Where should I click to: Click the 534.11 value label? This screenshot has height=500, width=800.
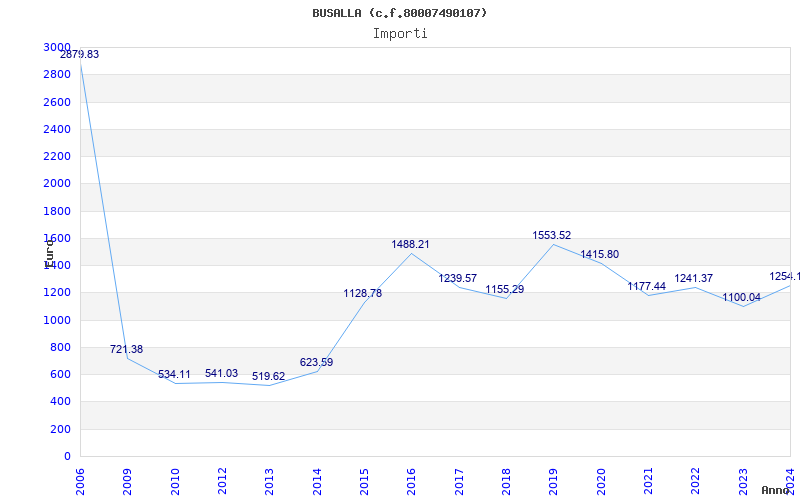click(174, 374)
